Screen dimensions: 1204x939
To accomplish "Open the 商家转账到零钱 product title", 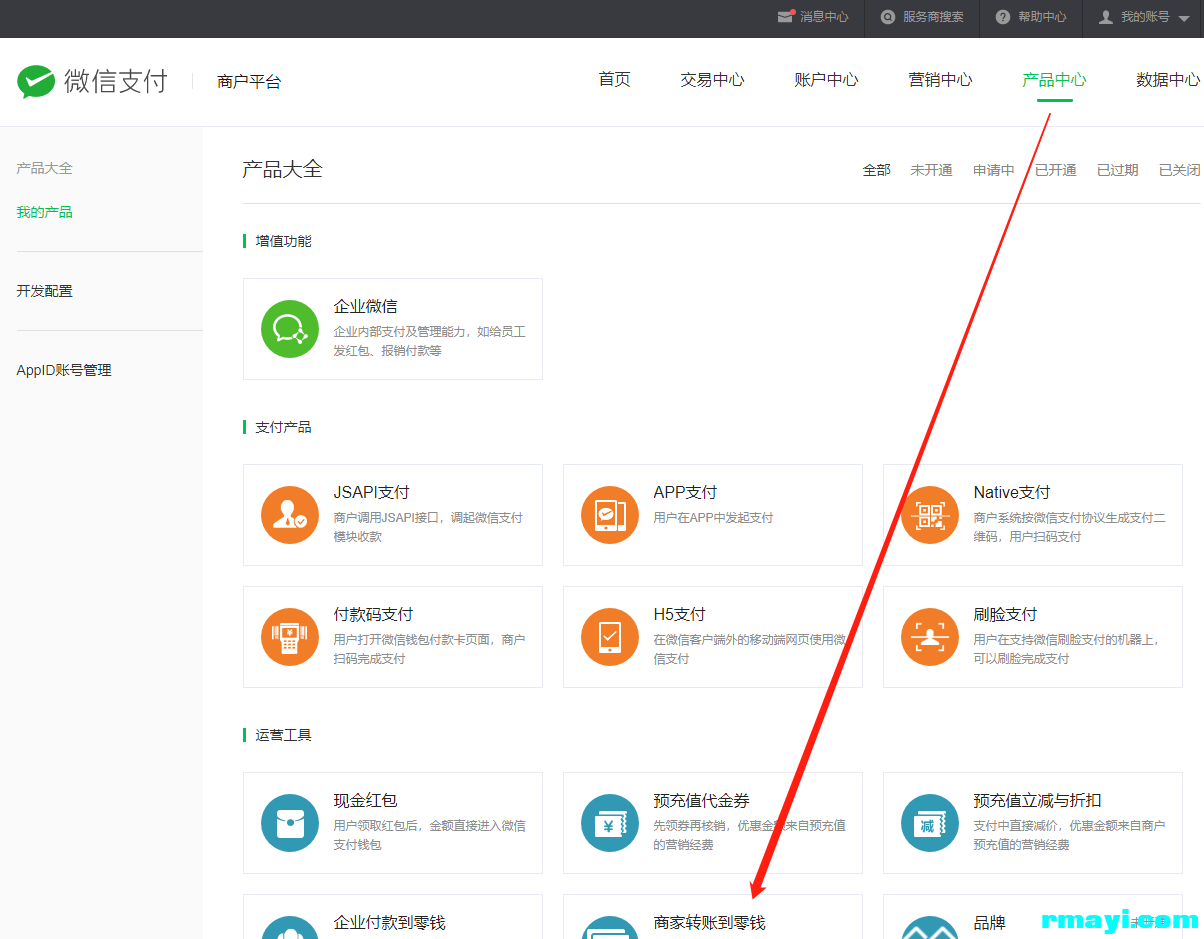I will tap(709, 922).
